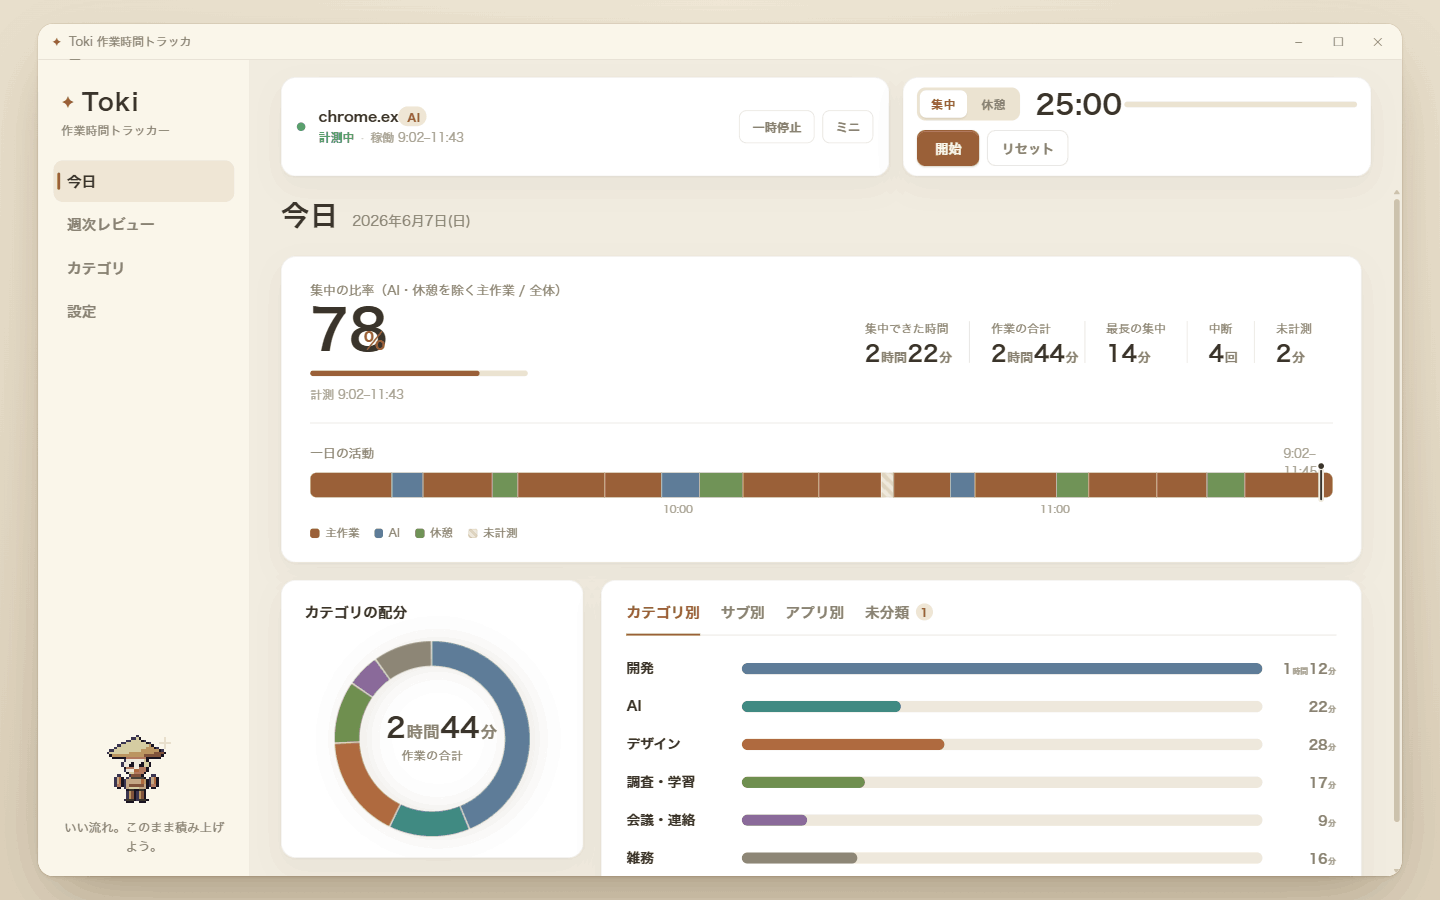Click the 最長の集中 14分 stat
Screen dimensions: 1440x900
point(1135,344)
